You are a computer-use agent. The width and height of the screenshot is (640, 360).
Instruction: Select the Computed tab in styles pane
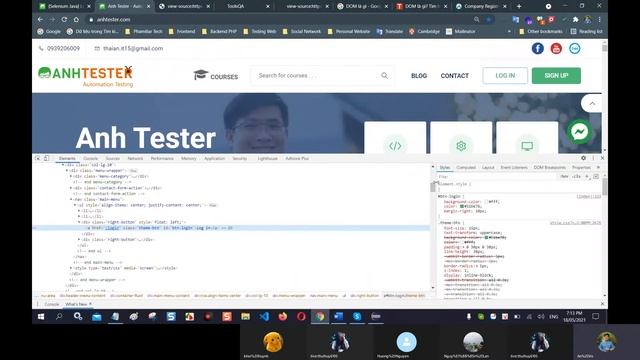pyautogui.click(x=466, y=167)
